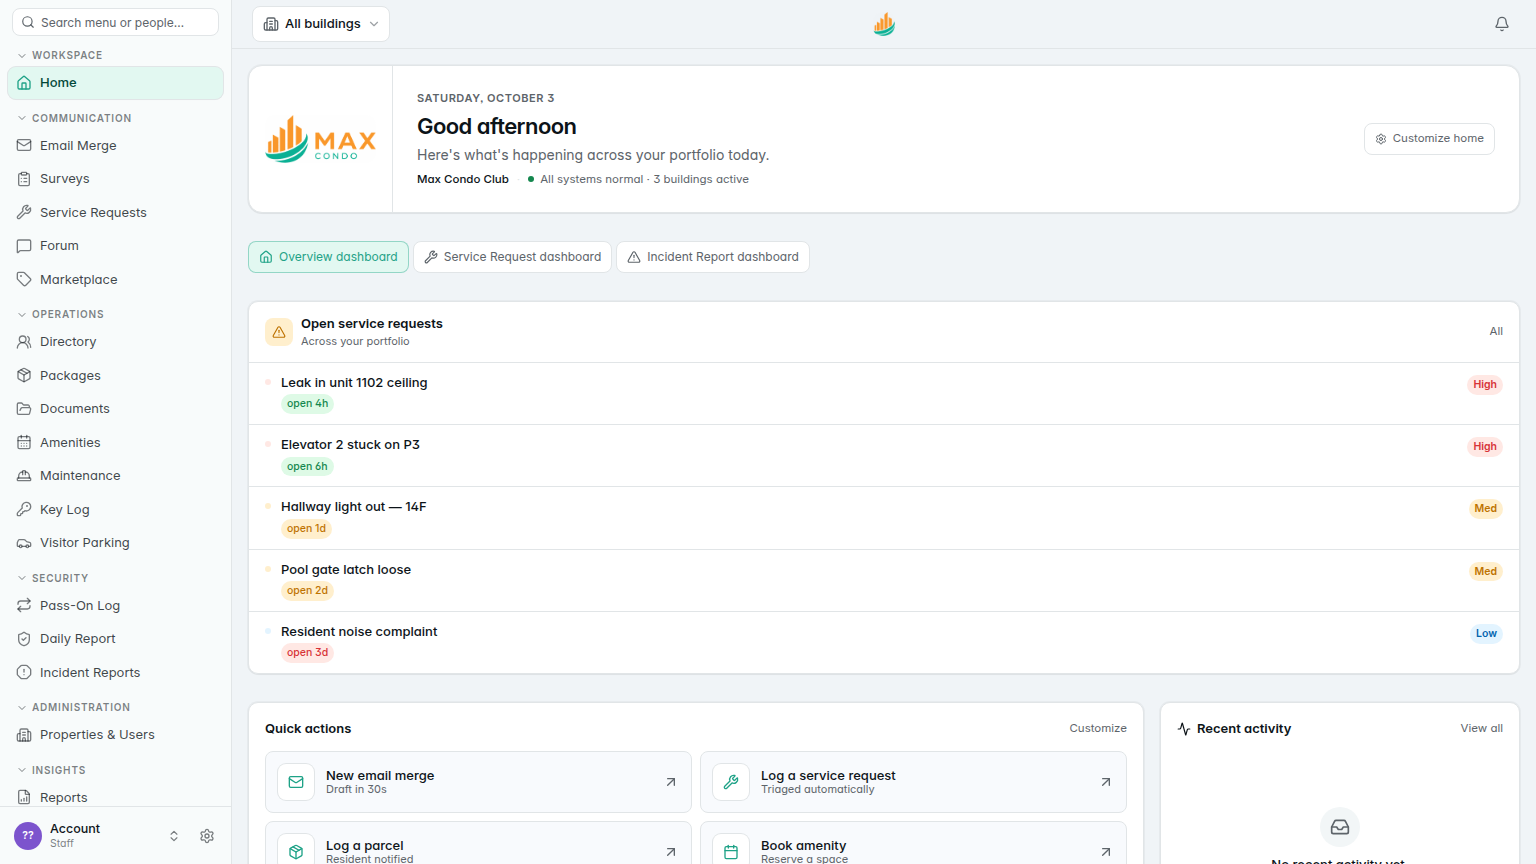Click the Visitor Parking car icon
Screen dimensions: 1536x864
pyautogui.click(x=24, y=543)
